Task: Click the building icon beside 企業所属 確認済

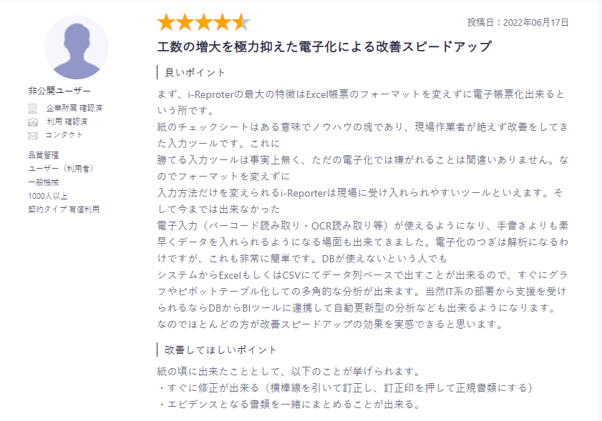Action: click(33, 109)
